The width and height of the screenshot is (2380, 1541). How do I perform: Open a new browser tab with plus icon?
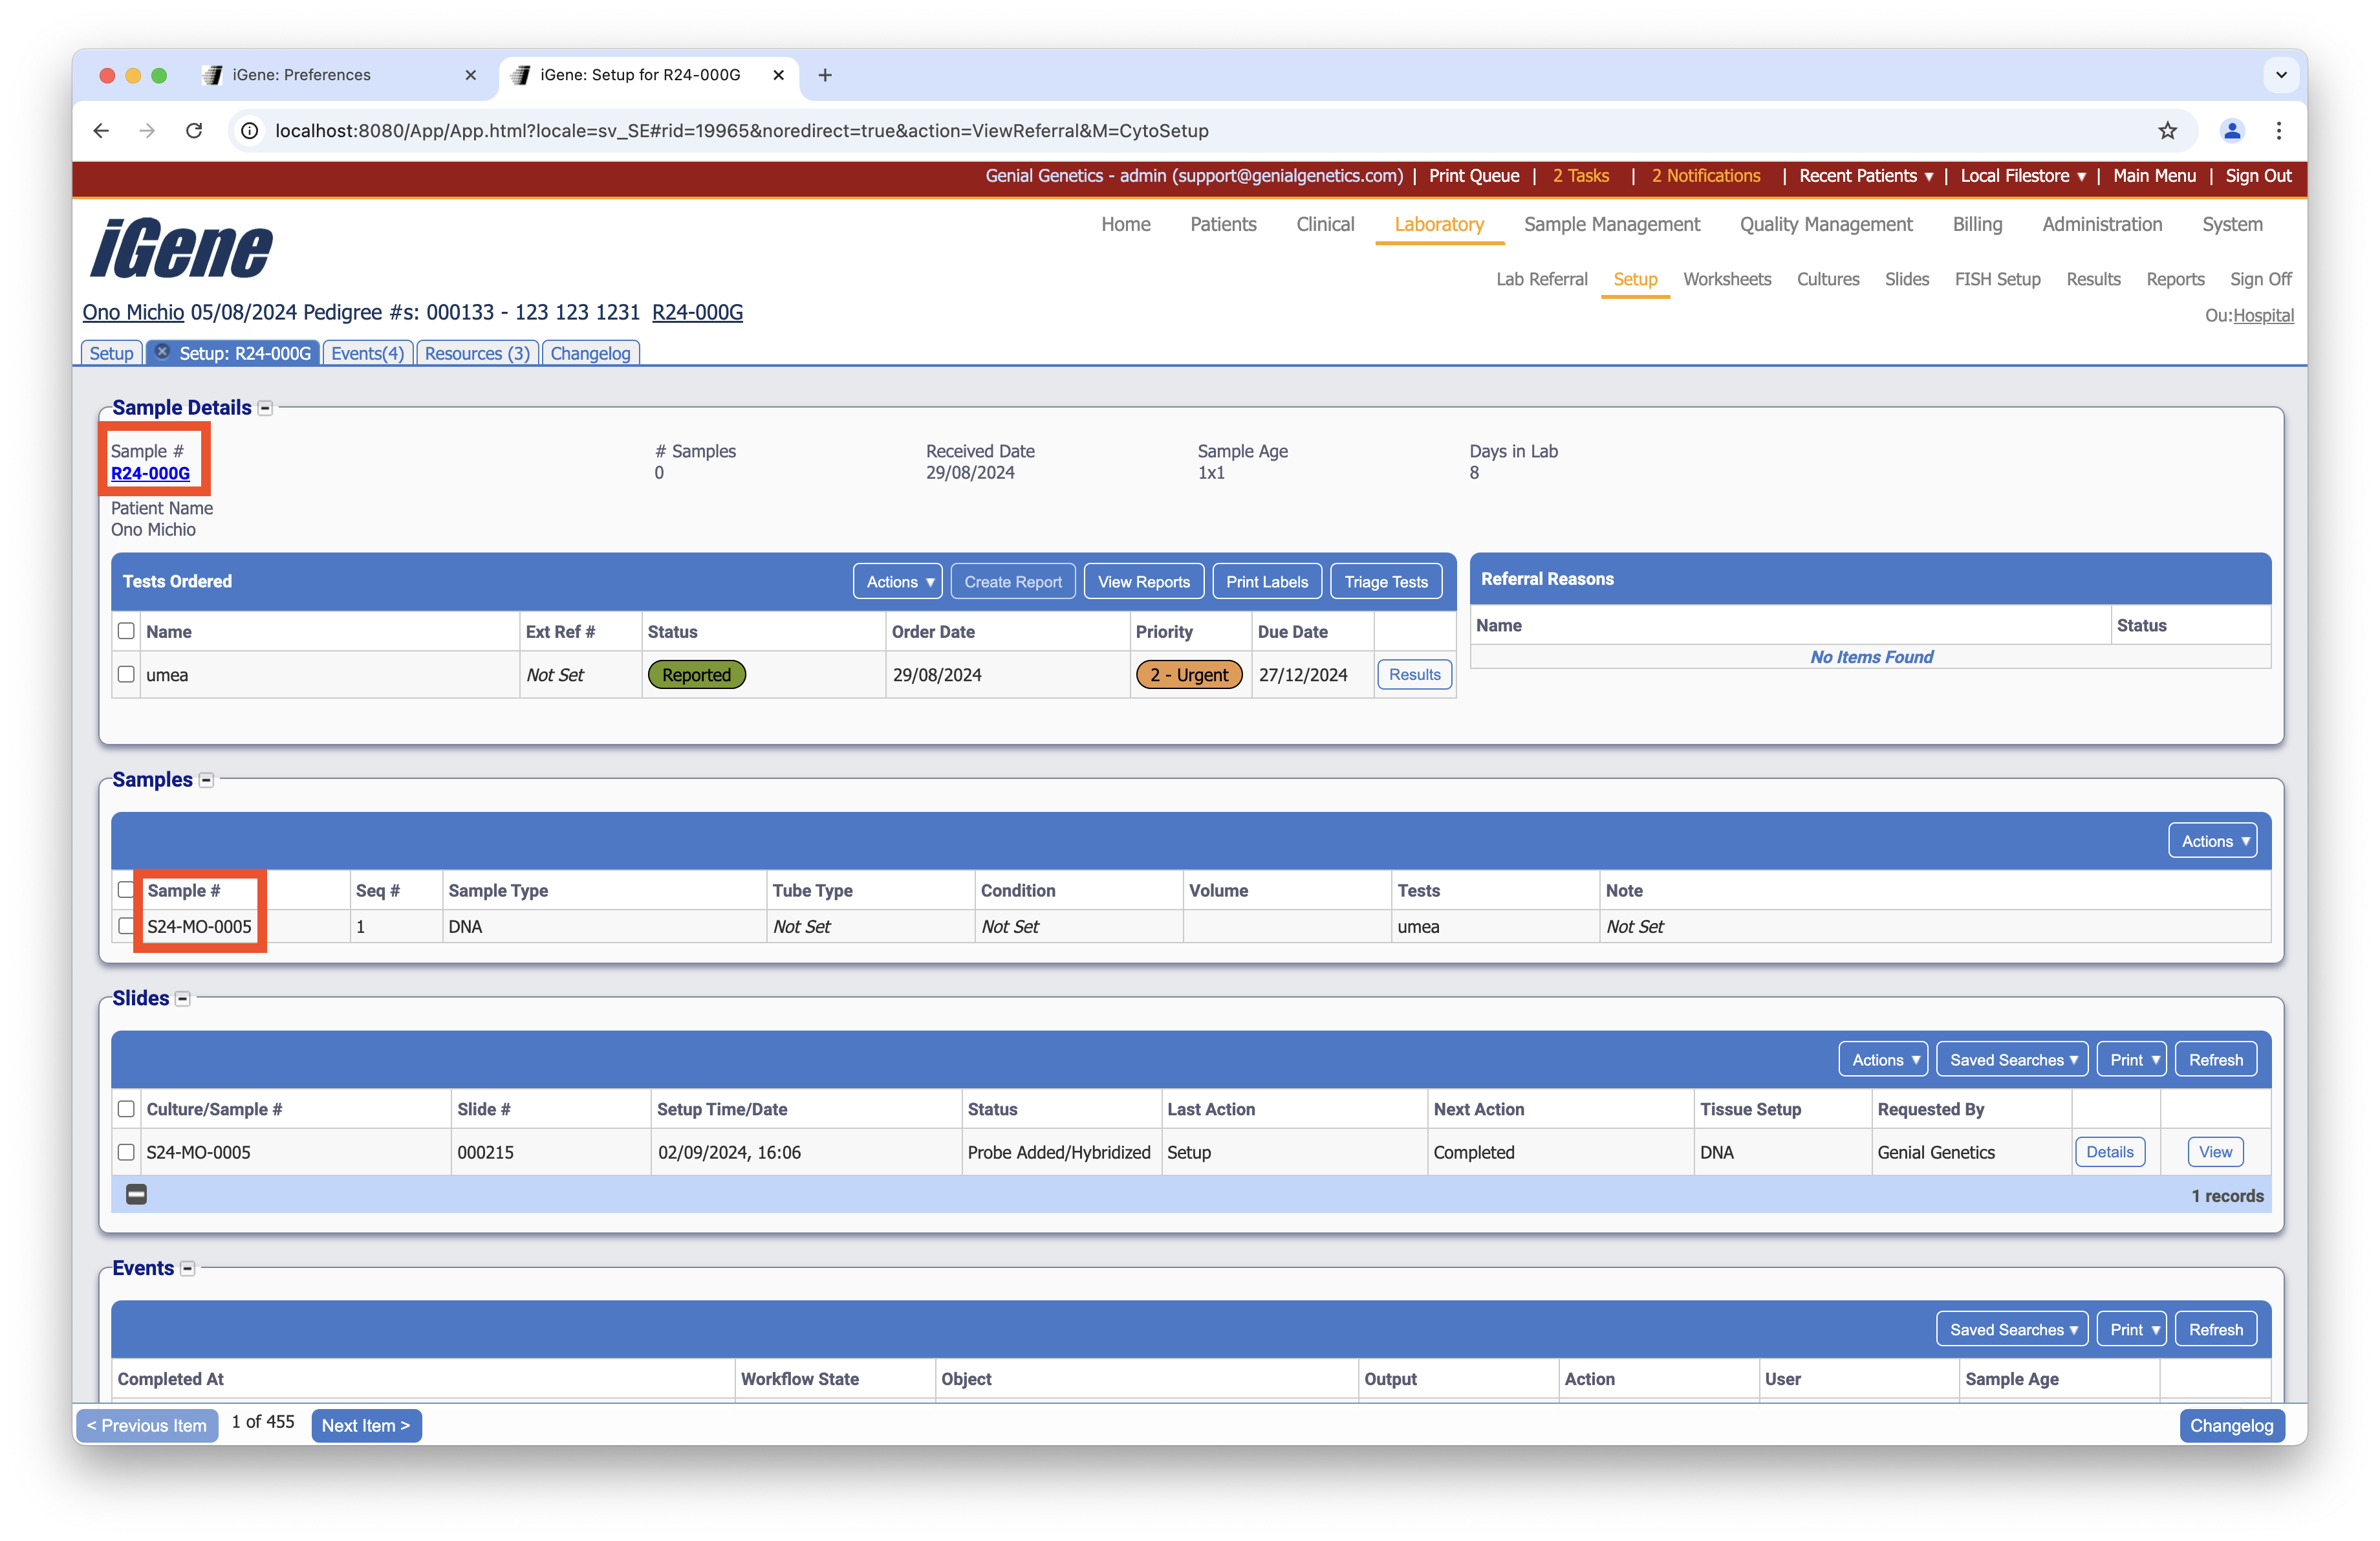tap(825, 75)
